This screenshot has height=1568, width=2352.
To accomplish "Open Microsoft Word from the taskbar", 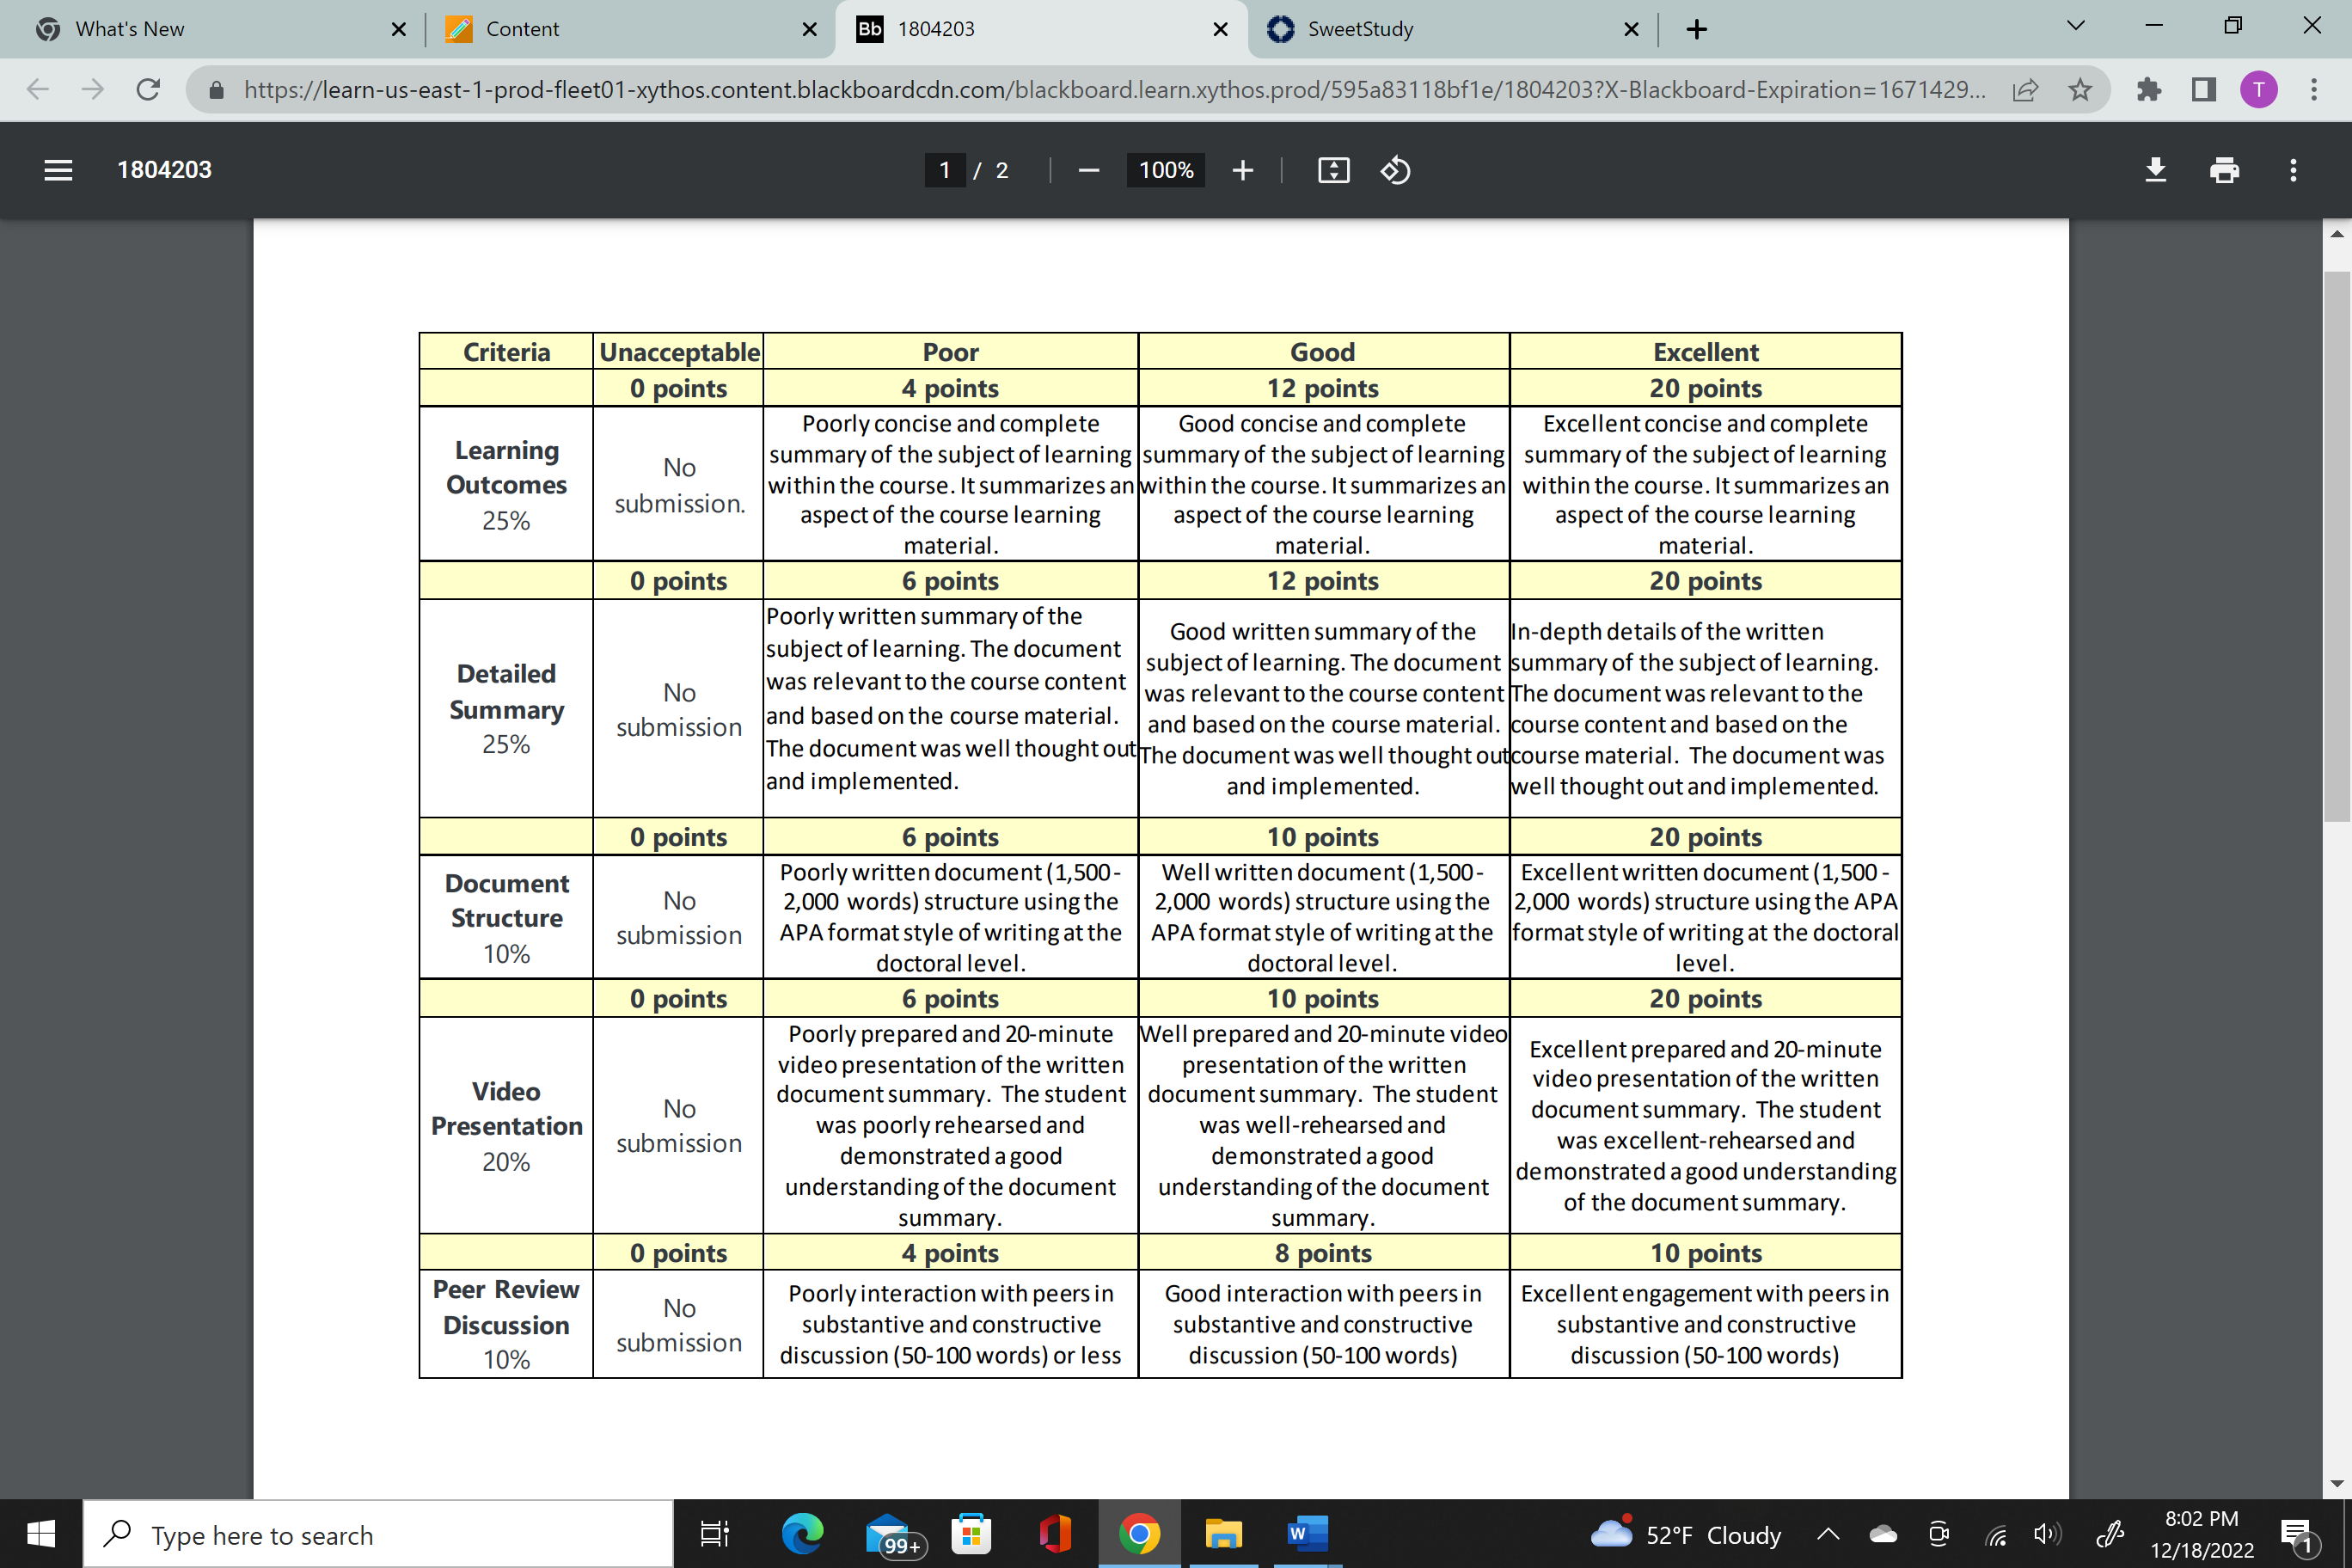I will [x=1306, y=1534].
